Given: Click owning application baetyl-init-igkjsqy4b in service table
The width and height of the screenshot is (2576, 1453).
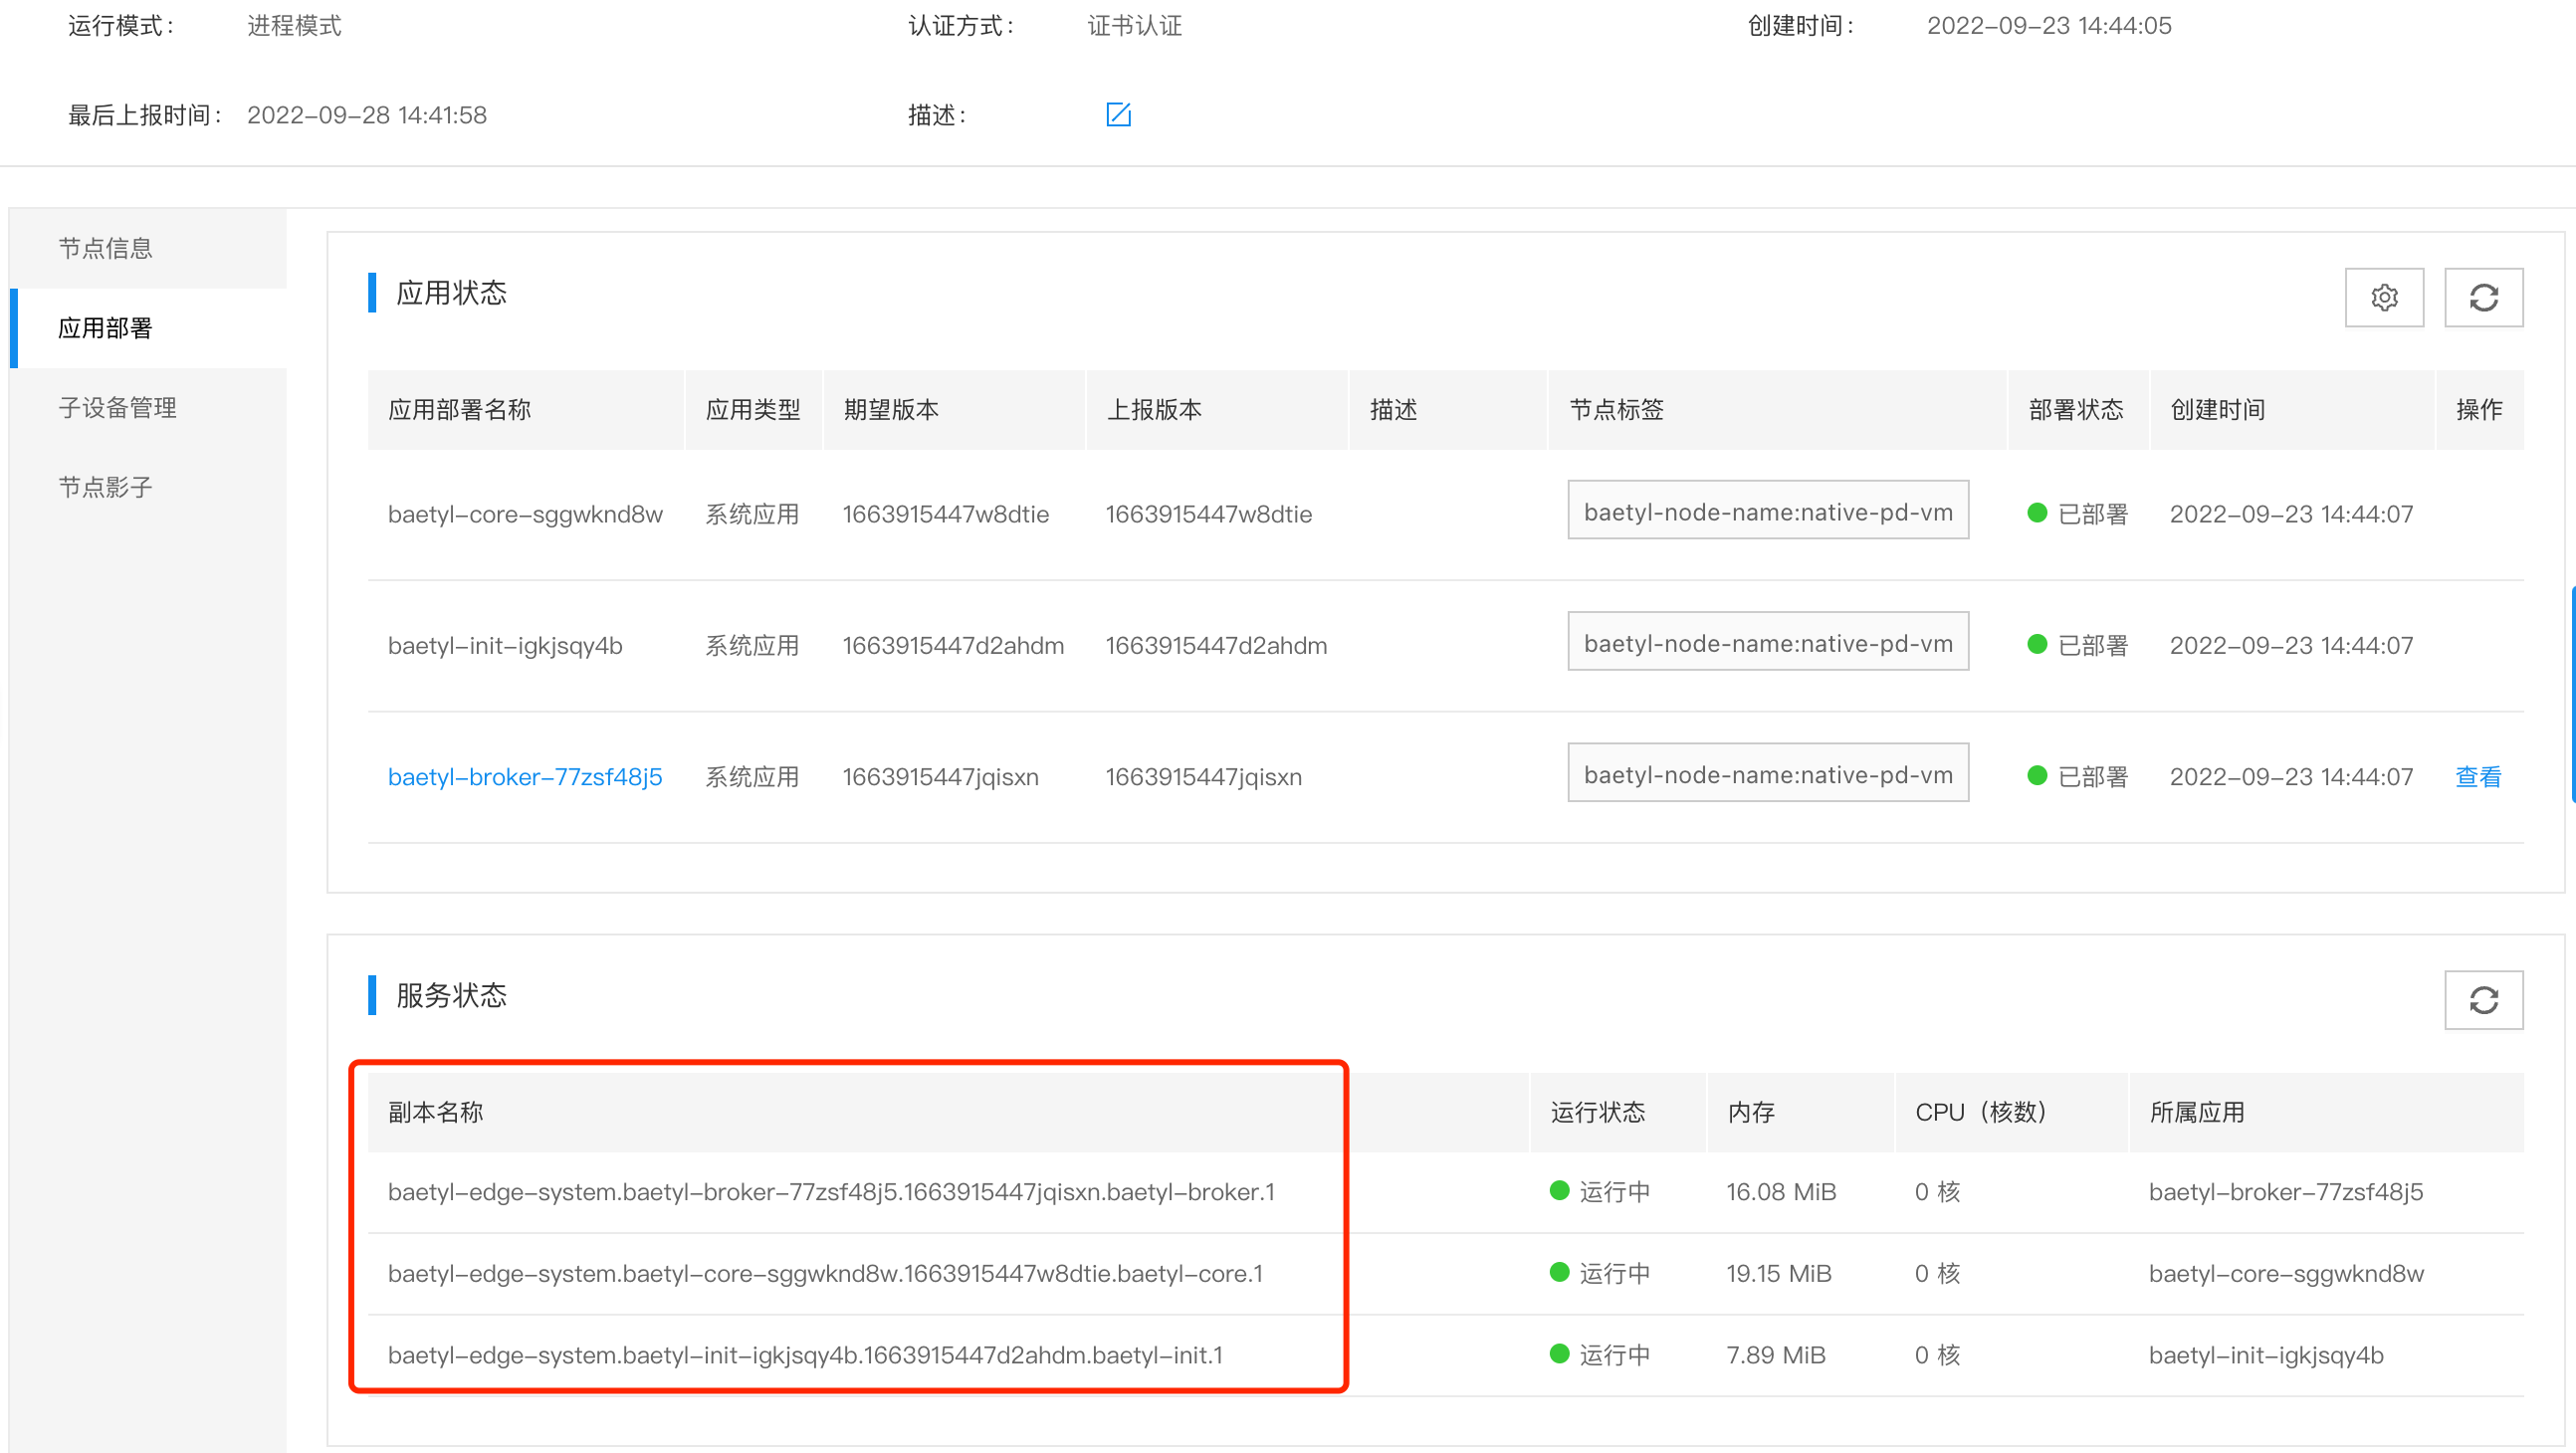Looking at the screenshot, I should (2266, 1356).
